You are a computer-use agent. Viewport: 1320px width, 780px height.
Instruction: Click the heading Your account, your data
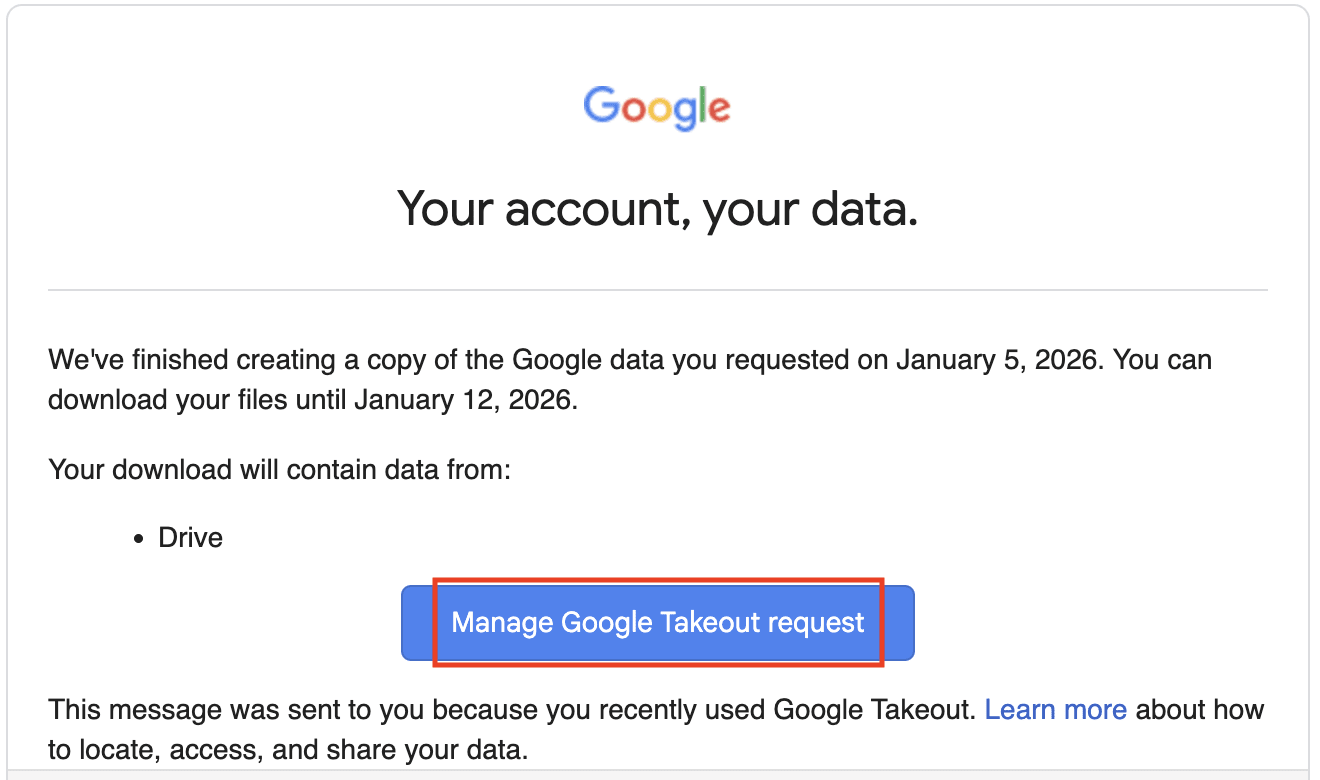click(657, 209)
